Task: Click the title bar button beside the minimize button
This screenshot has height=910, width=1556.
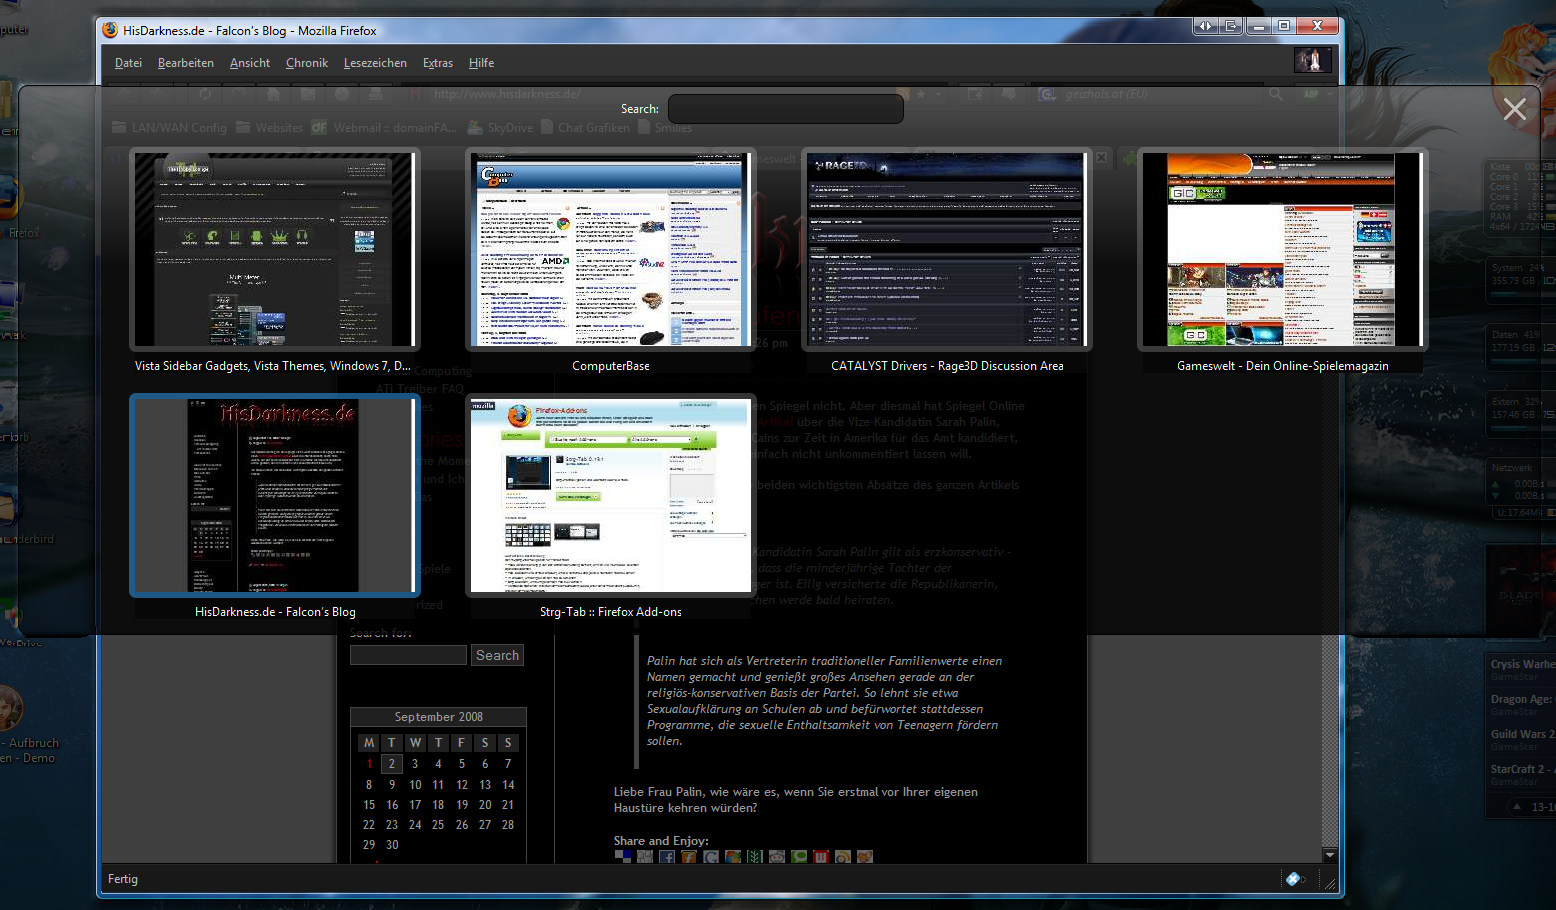Action: coord(1232,26)
